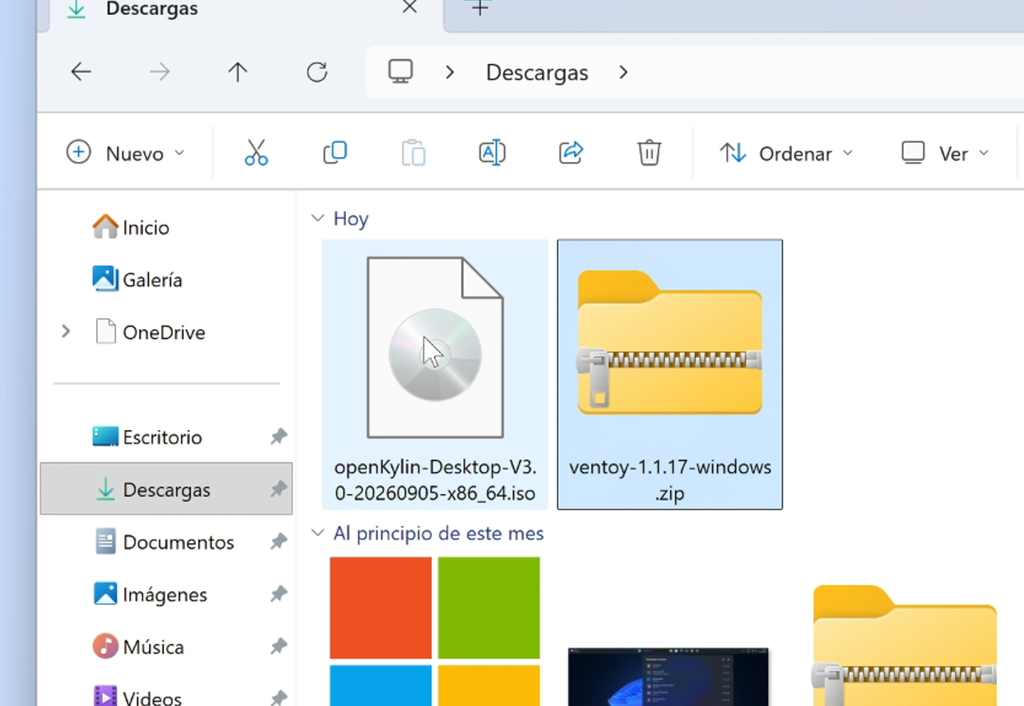Close the Descargas tab
Screen dimensions: 1024x706
click(409, 7)
